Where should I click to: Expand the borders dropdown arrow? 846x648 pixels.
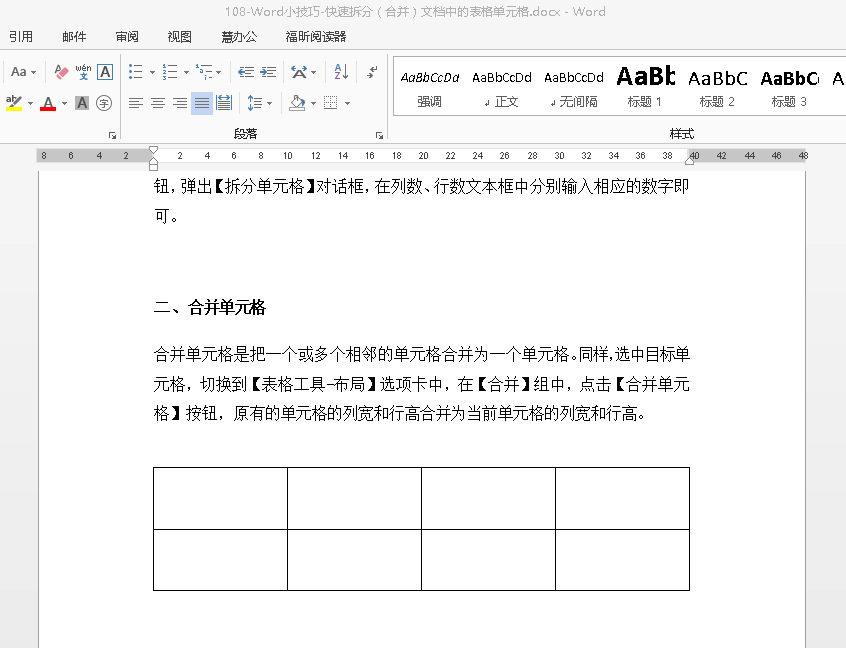347,103
